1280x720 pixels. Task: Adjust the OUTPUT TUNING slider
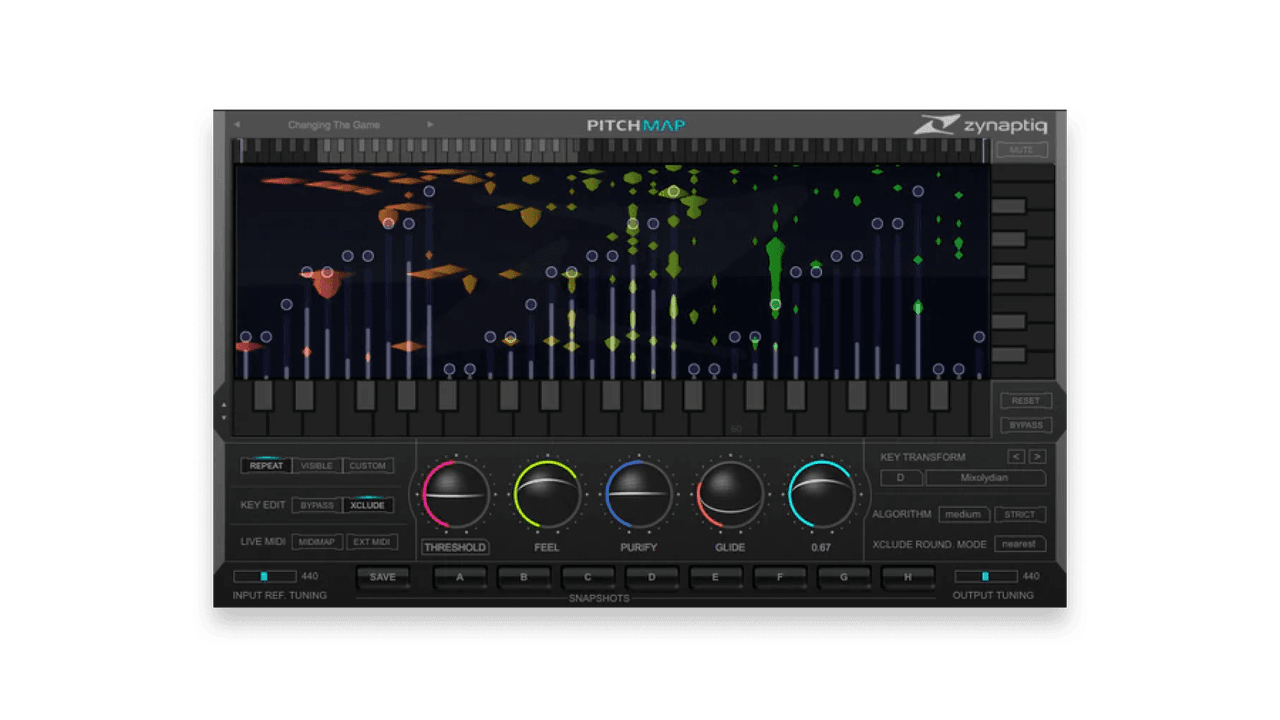point(986,576)
